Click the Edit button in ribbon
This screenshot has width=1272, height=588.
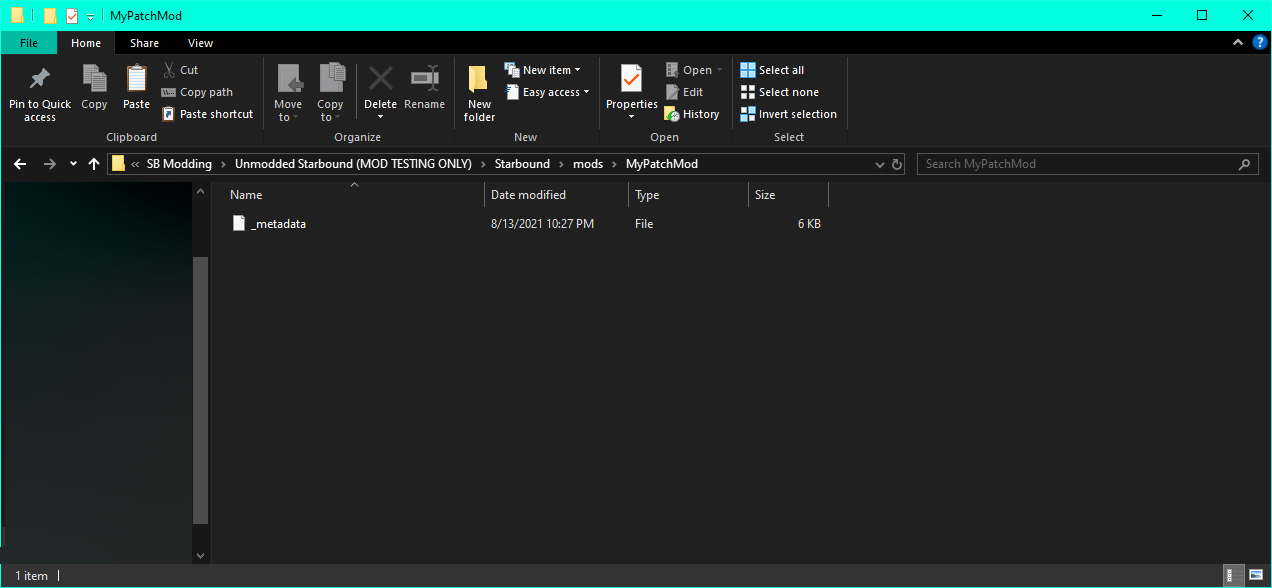(x=684, y=92)
